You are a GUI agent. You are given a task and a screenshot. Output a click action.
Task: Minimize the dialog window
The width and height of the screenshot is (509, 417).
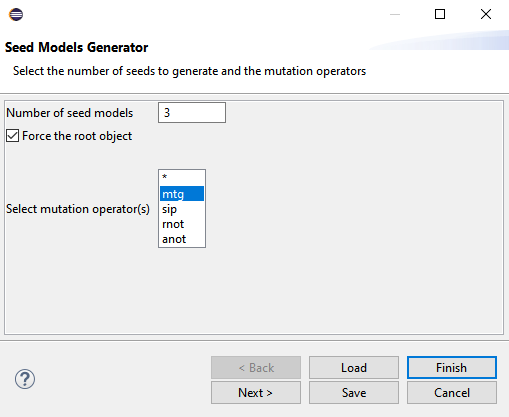coord(395,14)
